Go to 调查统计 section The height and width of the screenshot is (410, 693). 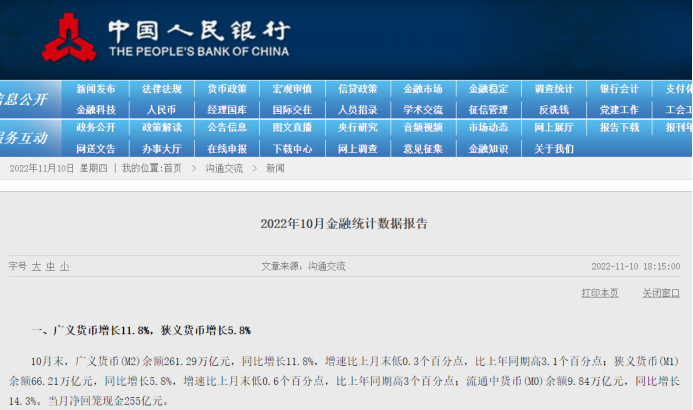(x=553, y=89)
